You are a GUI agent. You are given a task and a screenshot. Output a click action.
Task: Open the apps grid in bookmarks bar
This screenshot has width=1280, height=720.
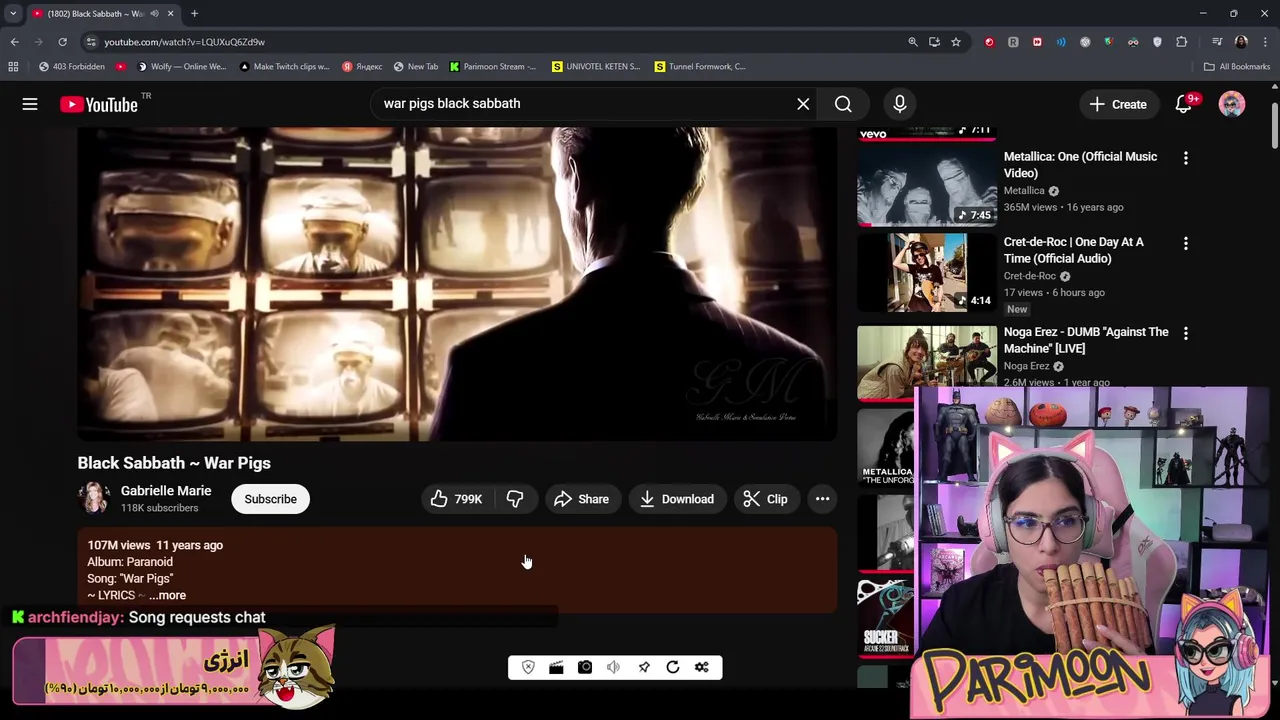[13, 66]
